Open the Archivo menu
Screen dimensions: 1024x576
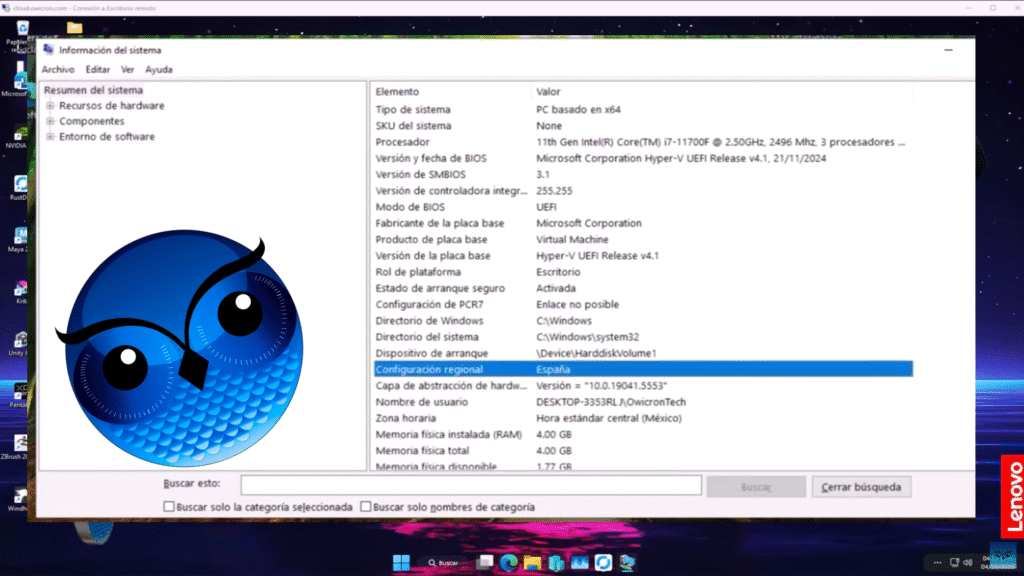pyautogui.click(x=58, y=70)
